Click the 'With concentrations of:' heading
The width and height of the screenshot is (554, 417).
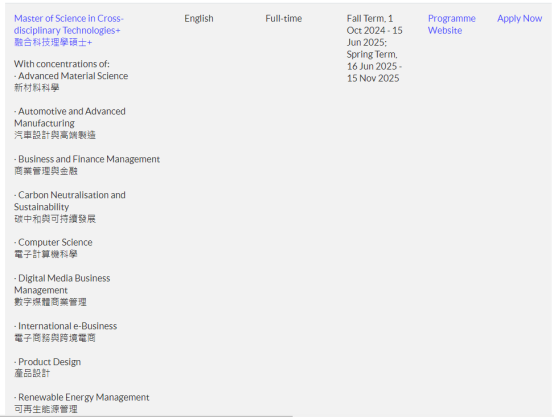(62, 64)
